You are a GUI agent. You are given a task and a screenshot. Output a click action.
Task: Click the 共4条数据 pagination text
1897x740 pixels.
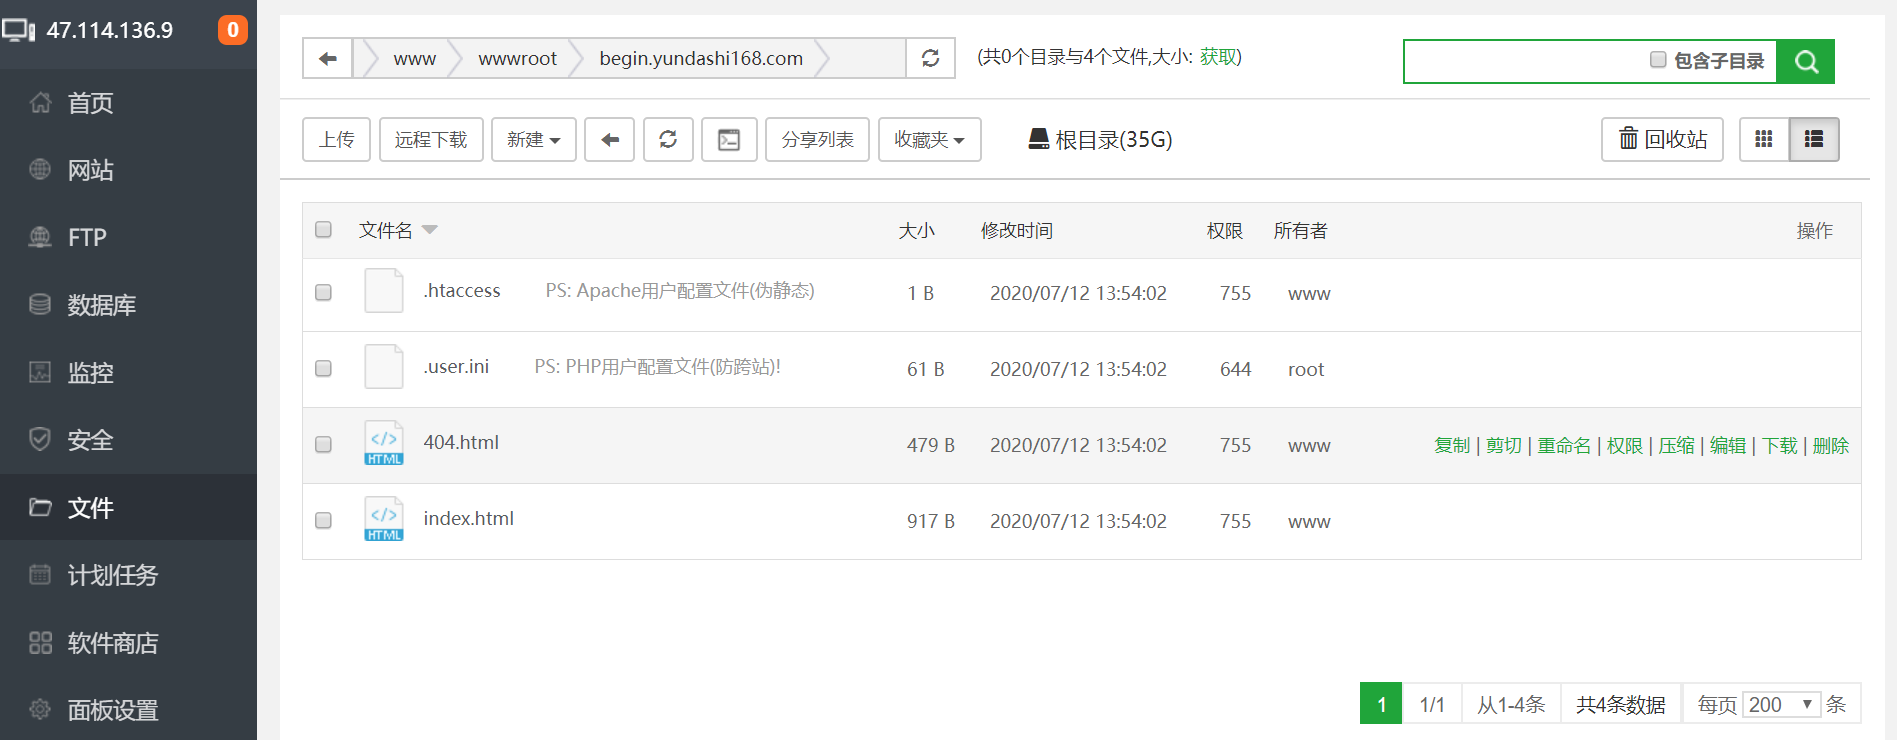(1621, 704)
